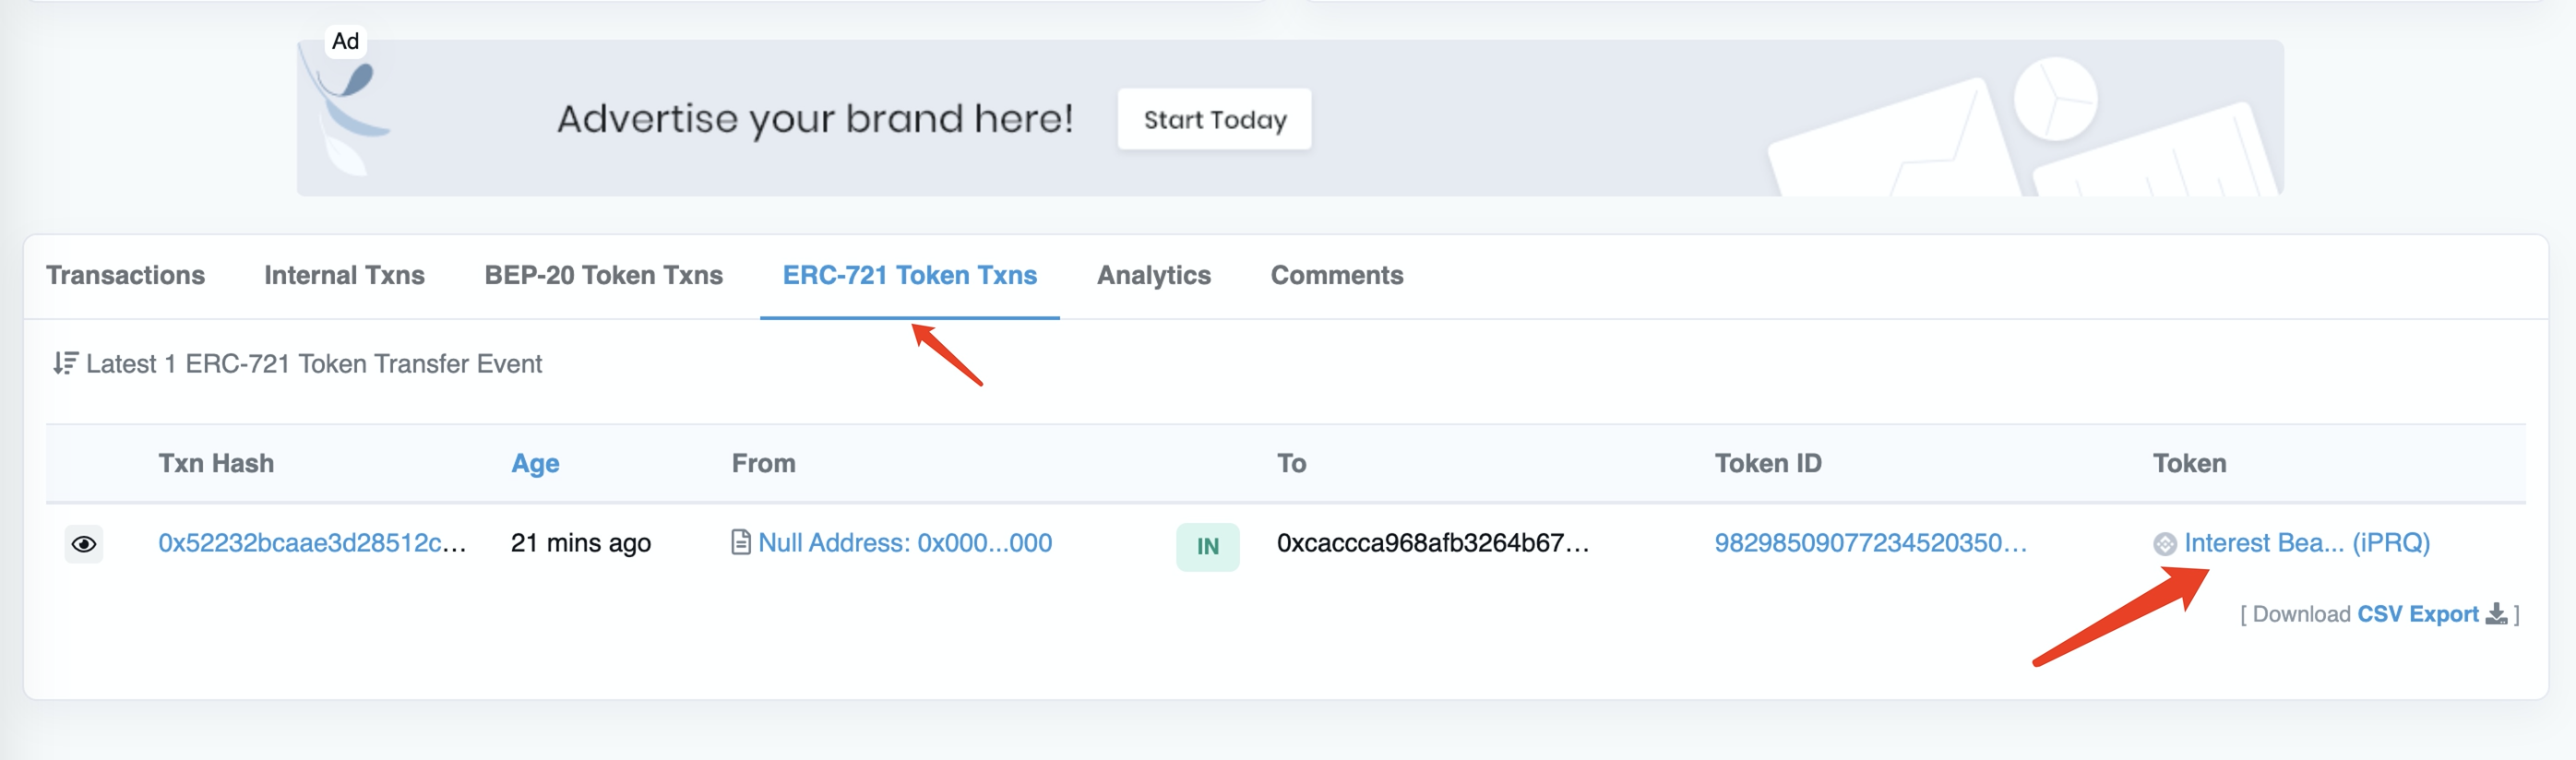
Task: Switch to the Internal Txns tab
Action: 344,275
